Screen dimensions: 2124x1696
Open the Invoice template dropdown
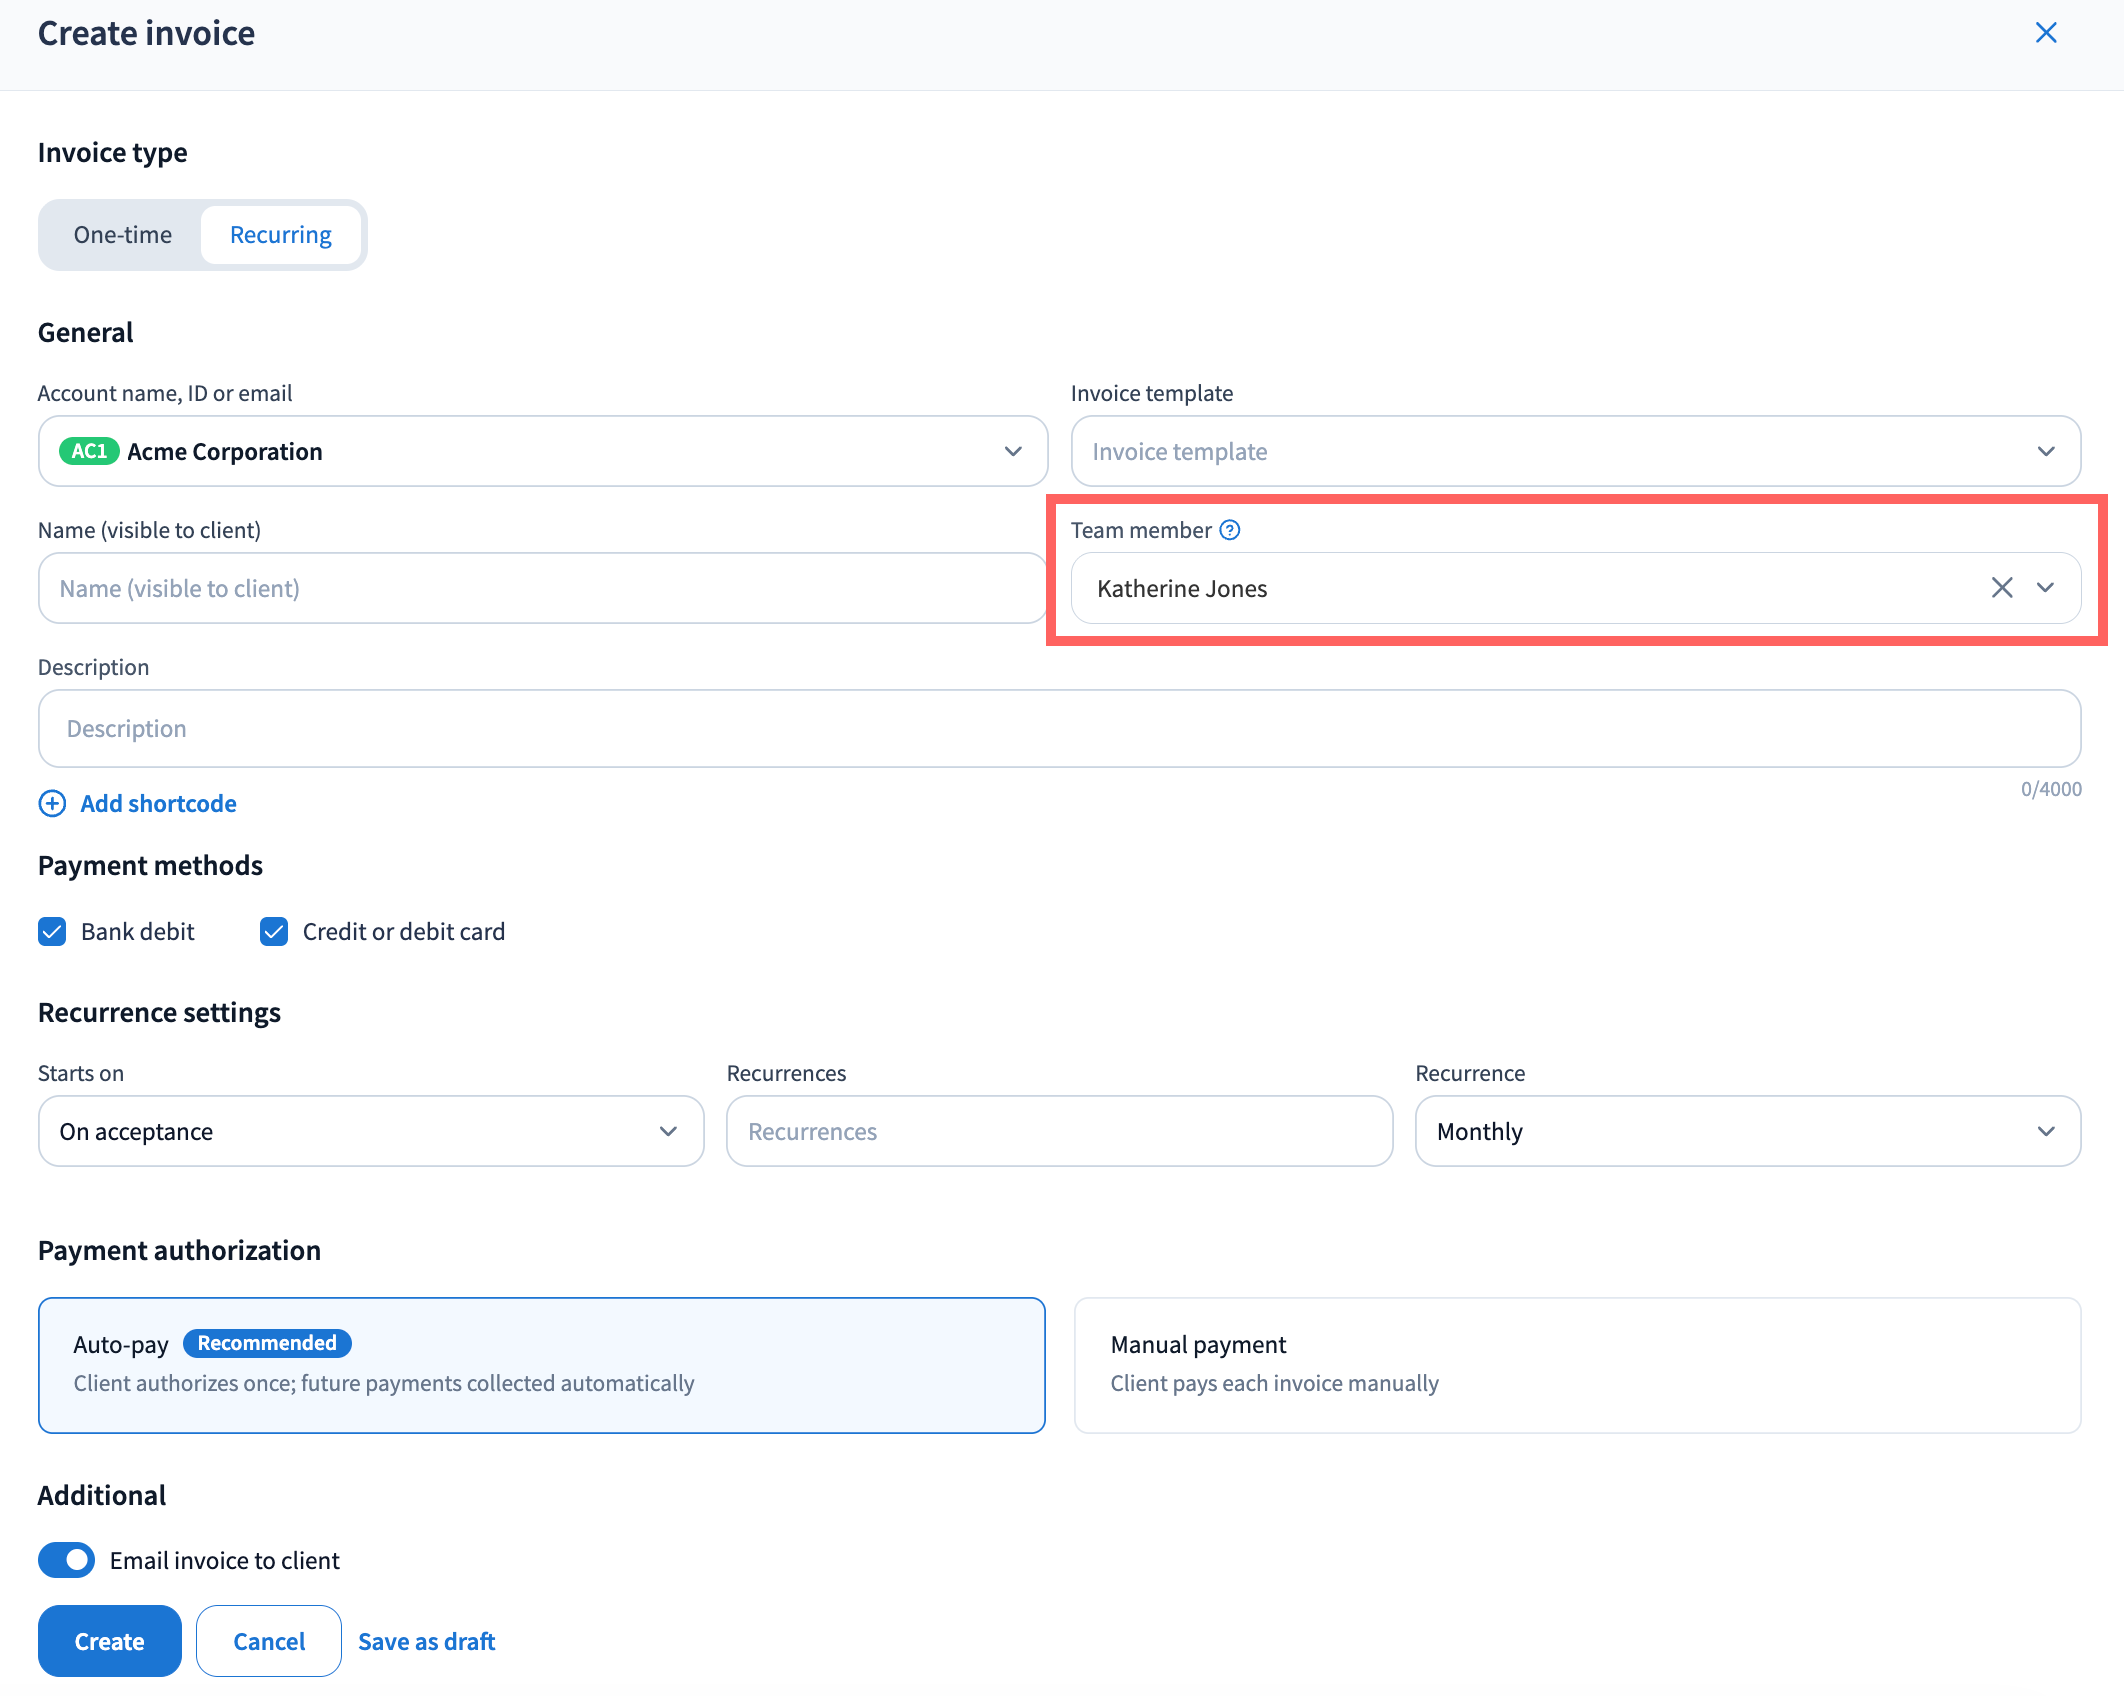pos(1575,451)
